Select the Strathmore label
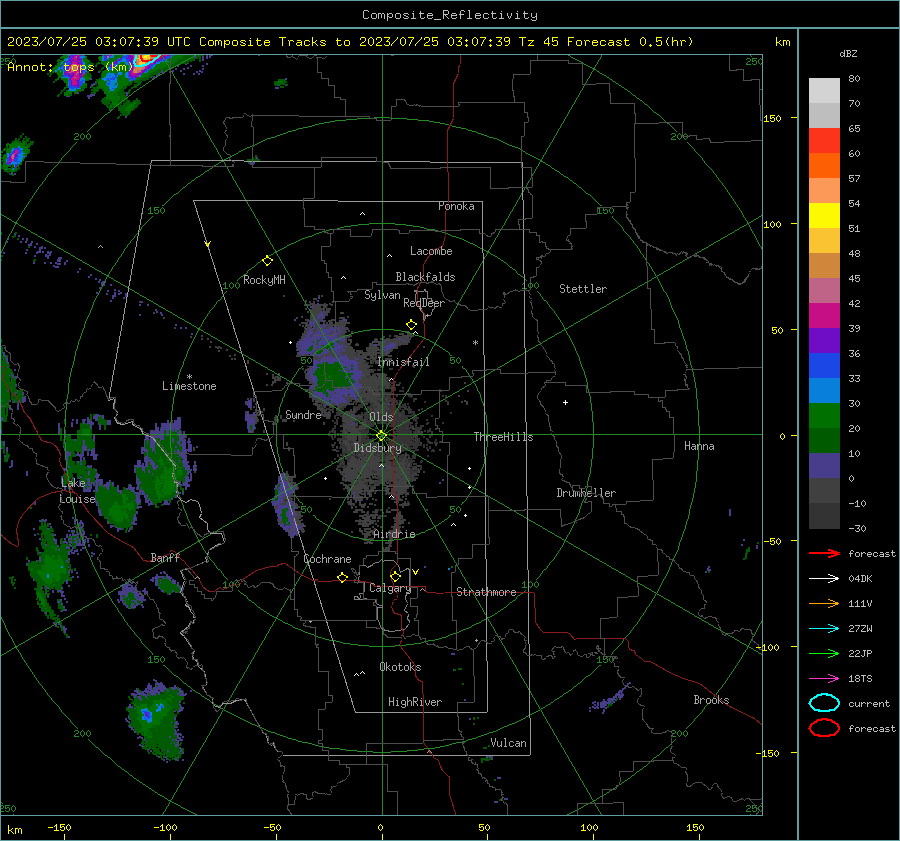 486,592
